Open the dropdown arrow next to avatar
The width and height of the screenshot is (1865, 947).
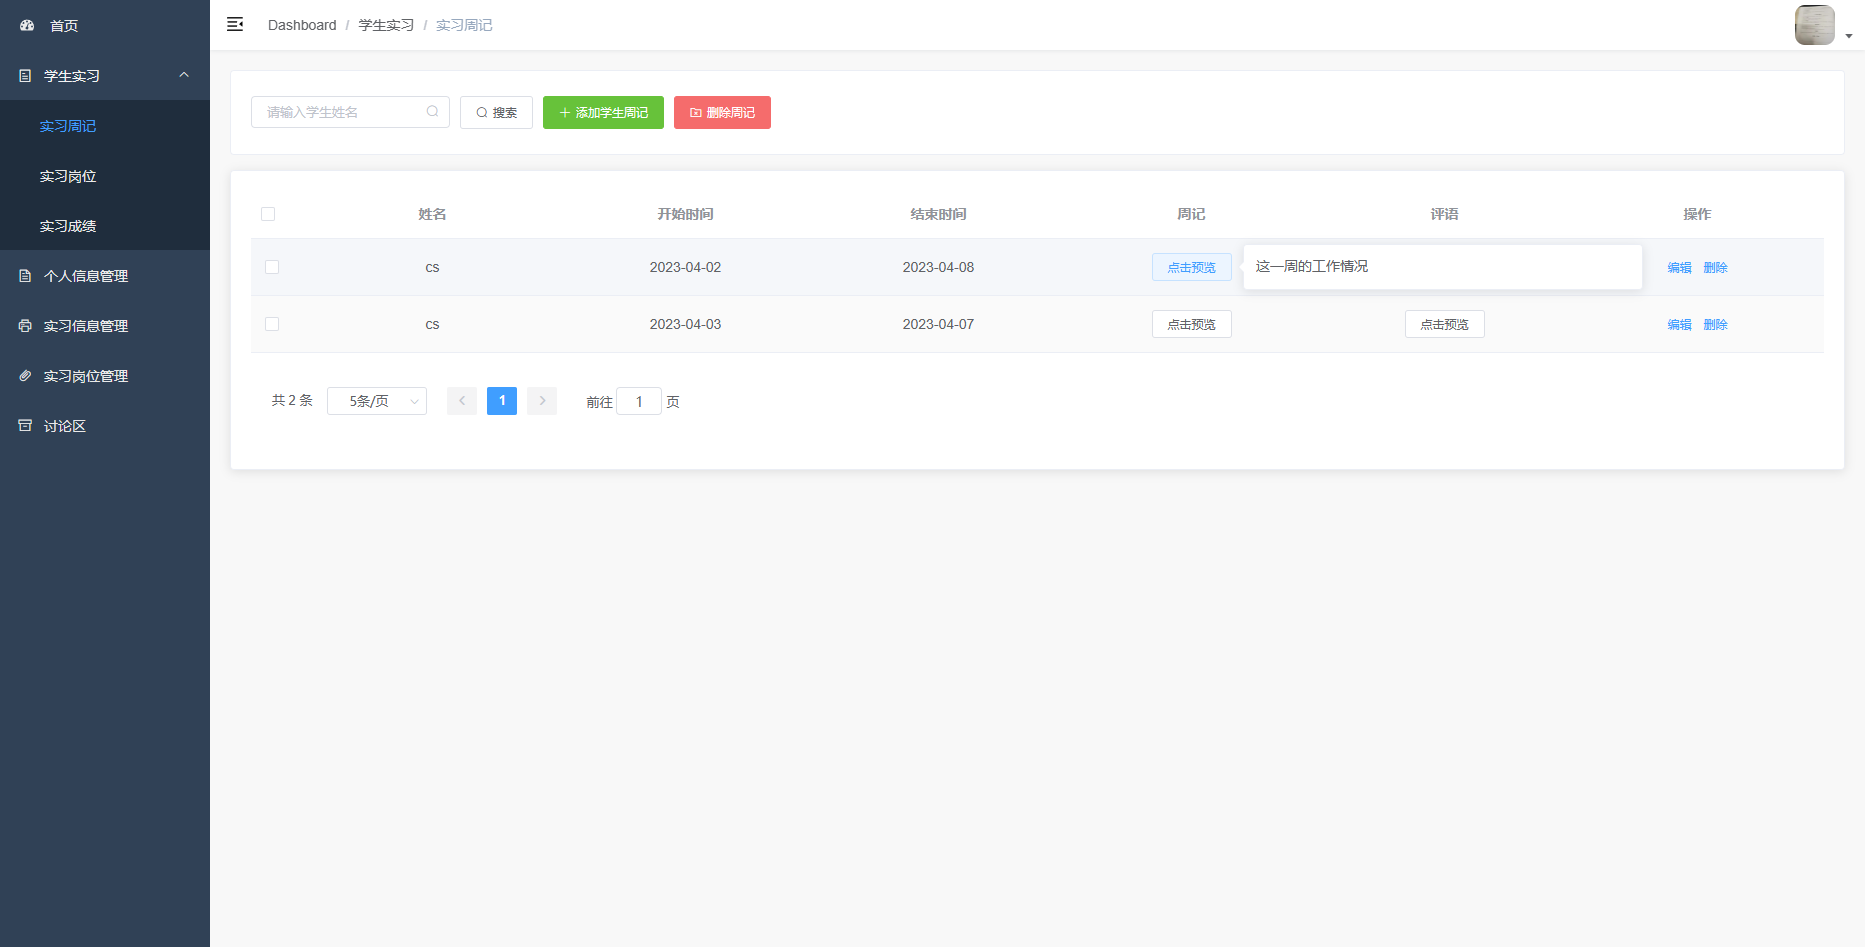[x=1849, y=36]
